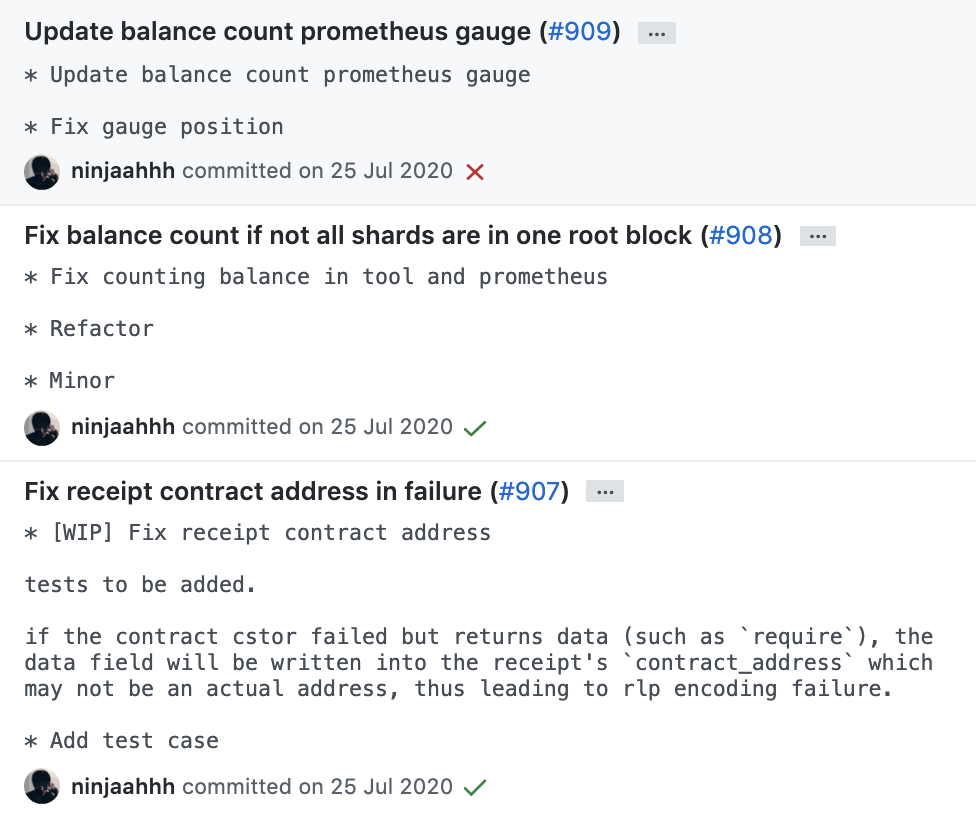
Task: Collapse the #909 commit description ellipsis
Action: [657, 34]
